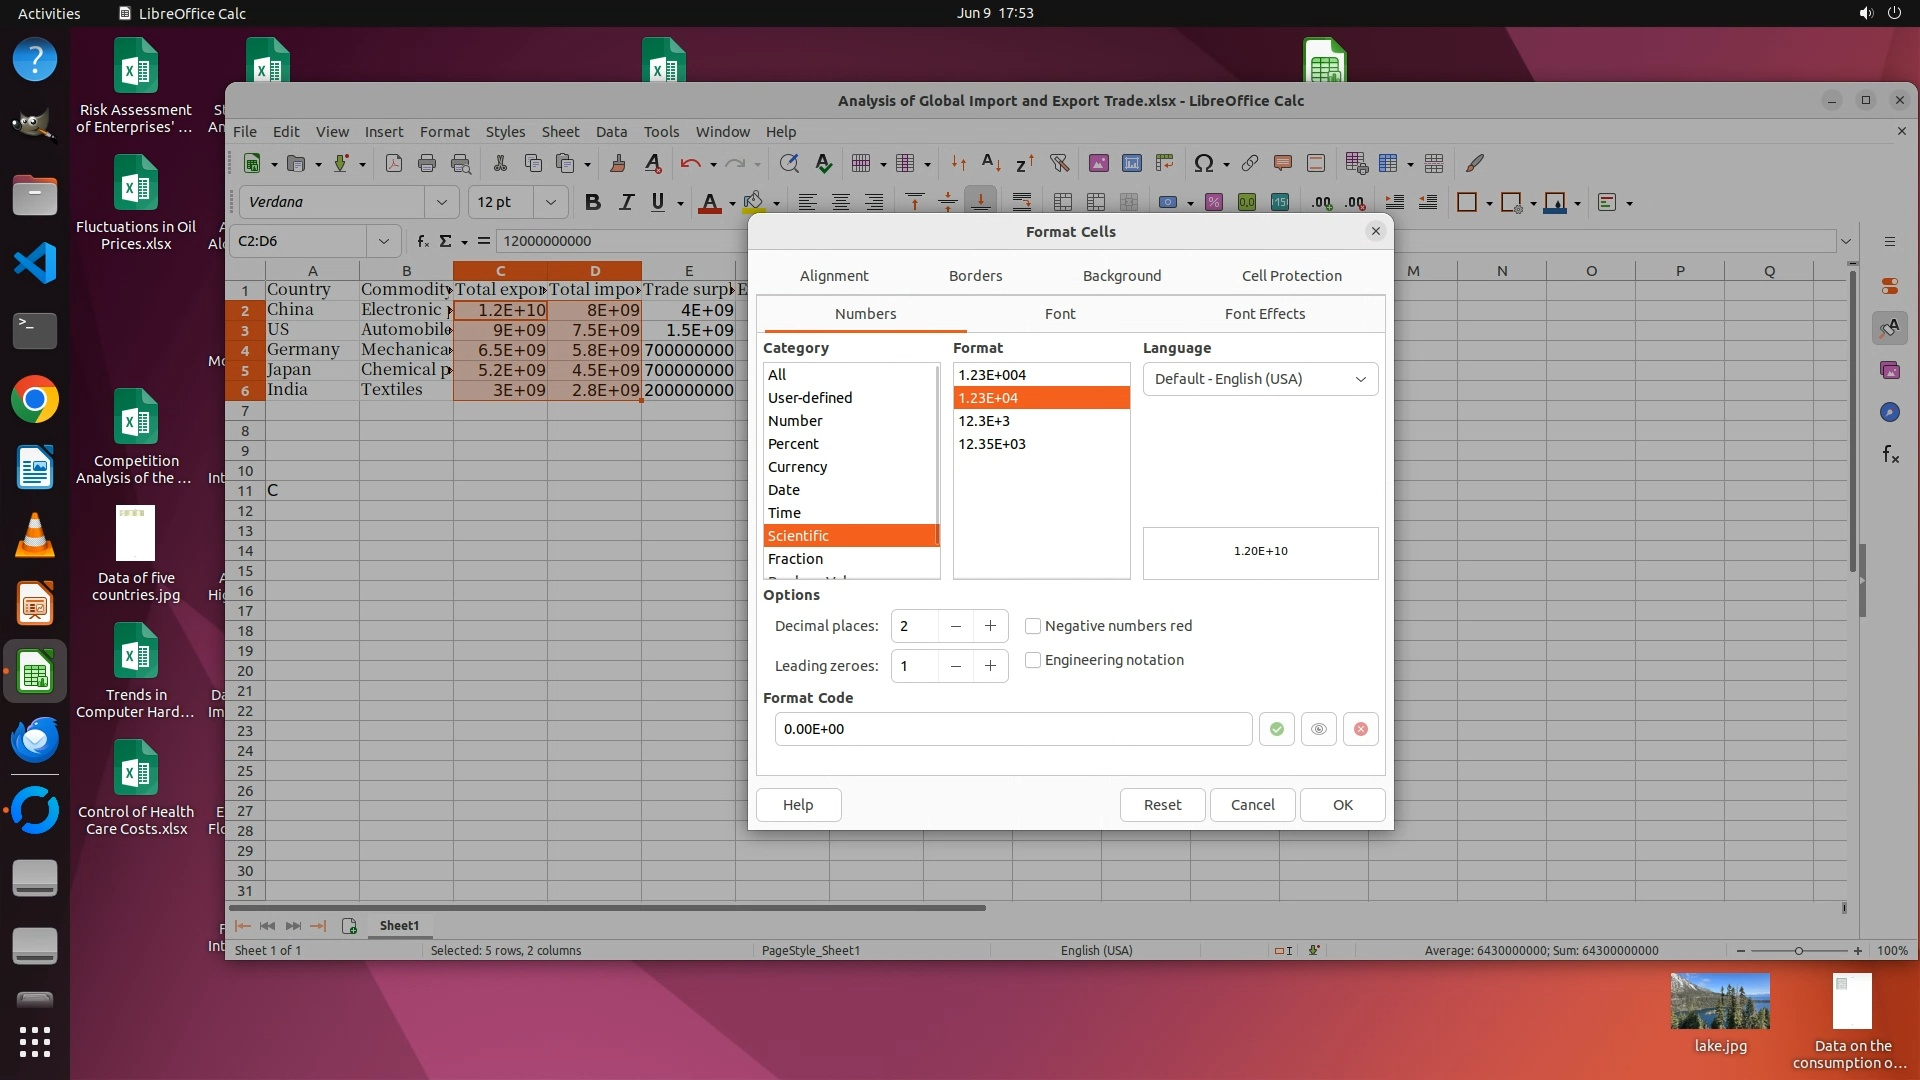Open the Functions sidebar icon
1920x1080 pixels.
pyautogui.click(x=1890, y=455)
